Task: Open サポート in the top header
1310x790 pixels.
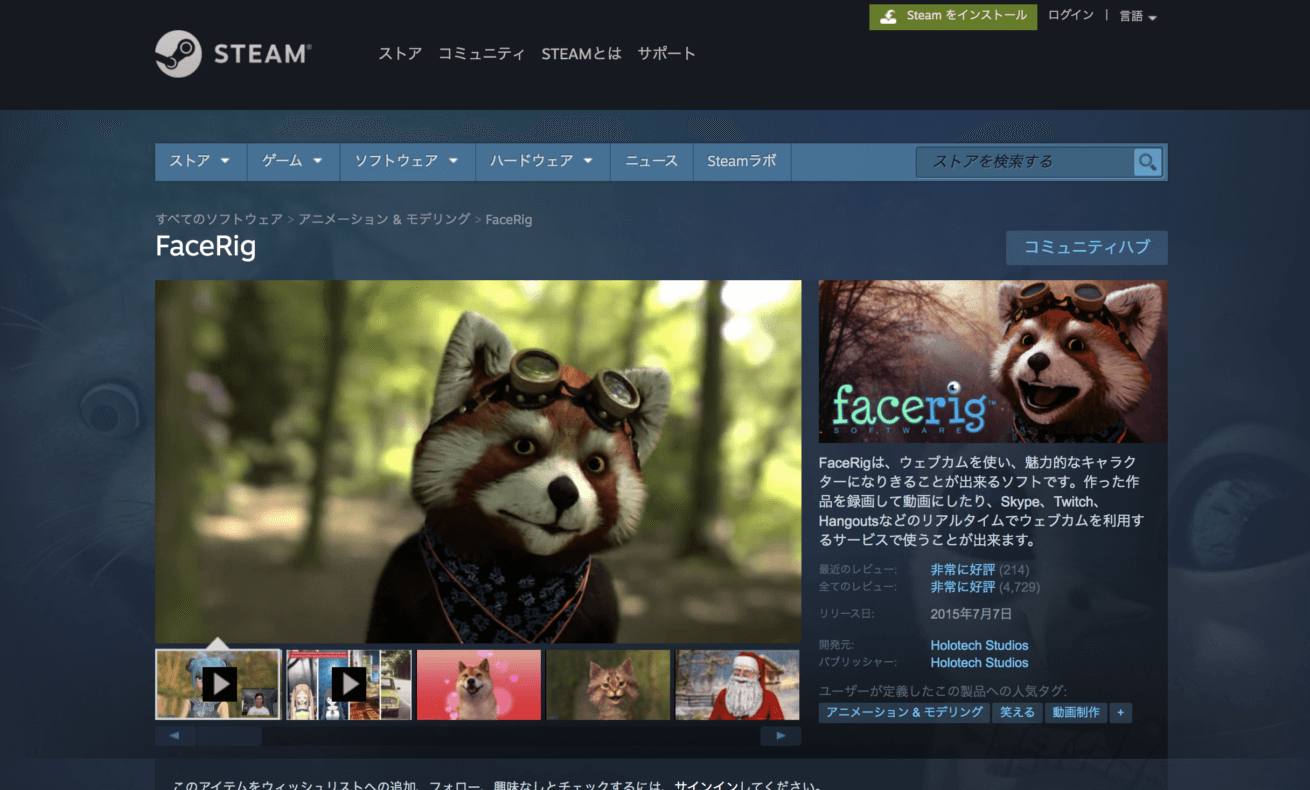Action: (666, 54)
